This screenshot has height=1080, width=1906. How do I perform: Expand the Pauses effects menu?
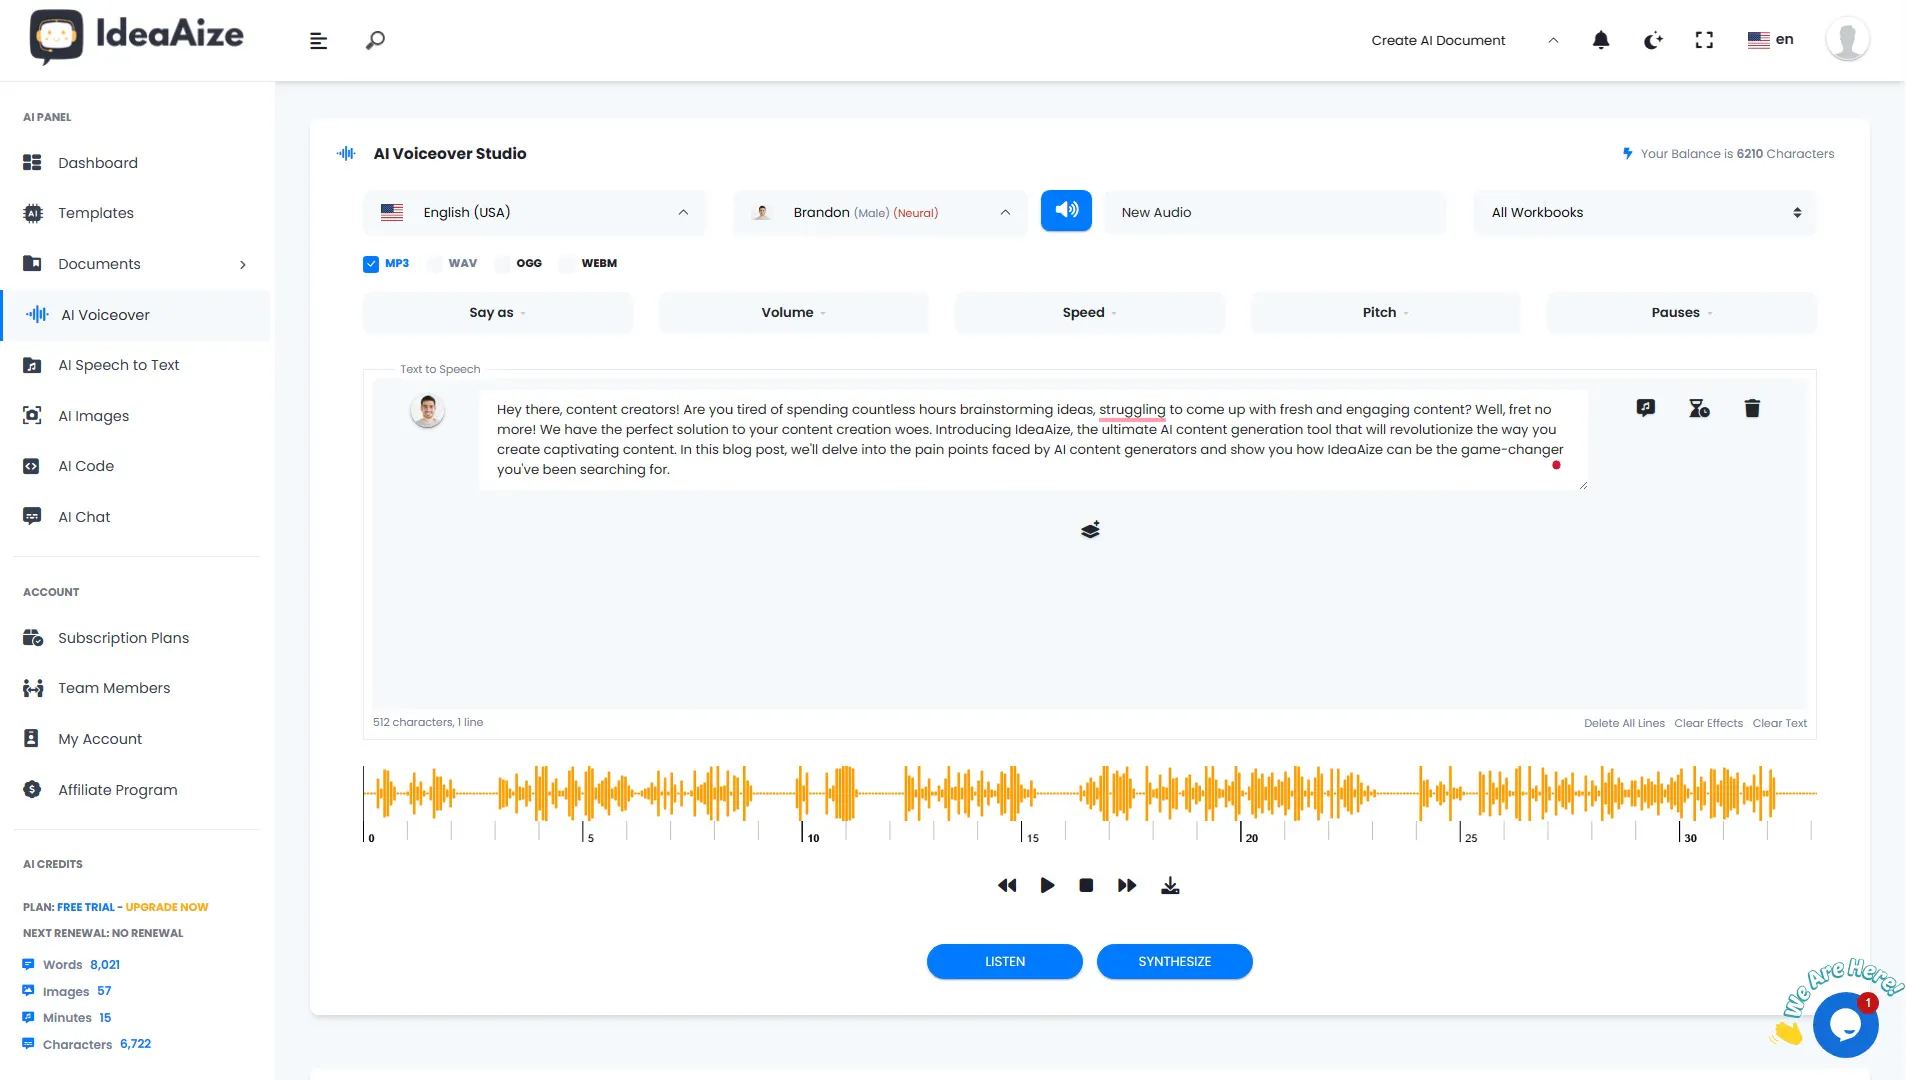click(x=1681, y=312)
